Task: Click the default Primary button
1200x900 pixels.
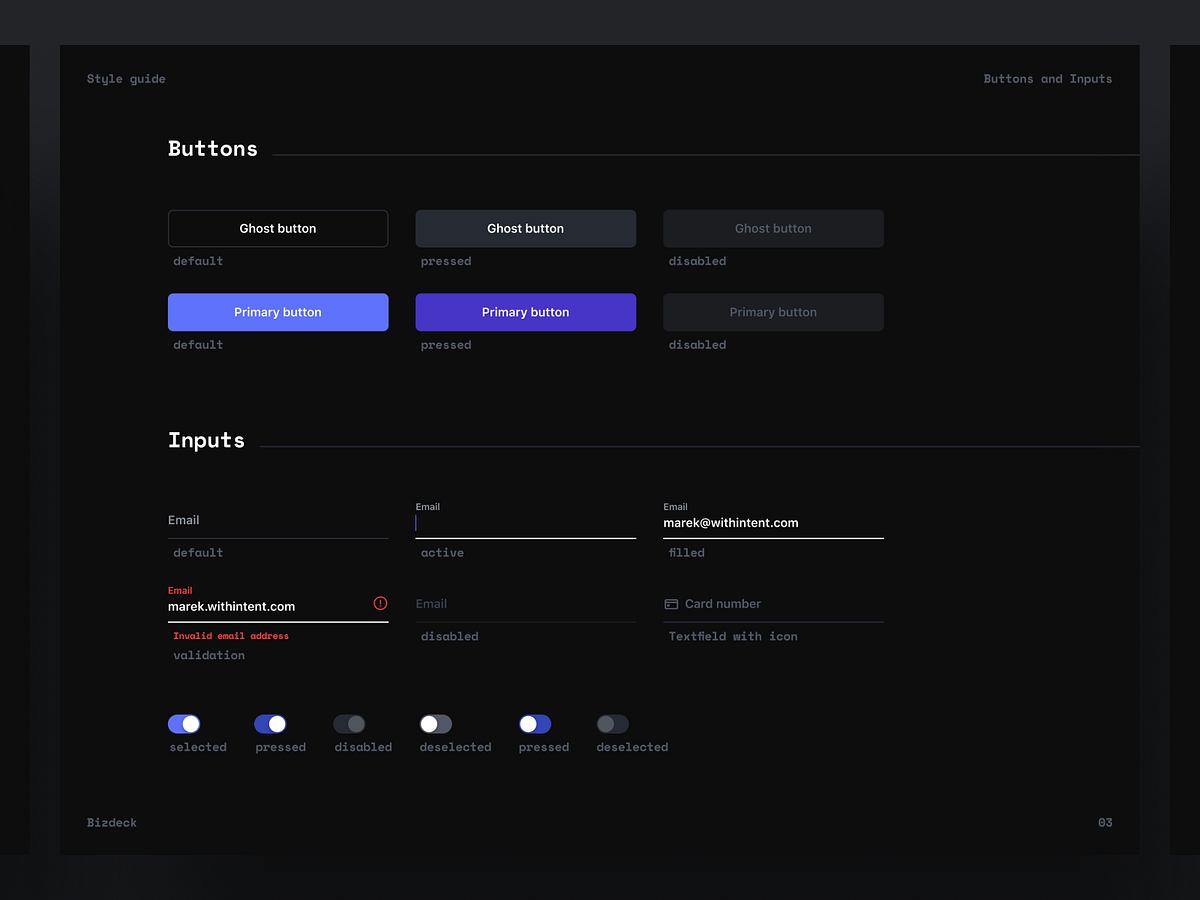Action: [278, 312]
